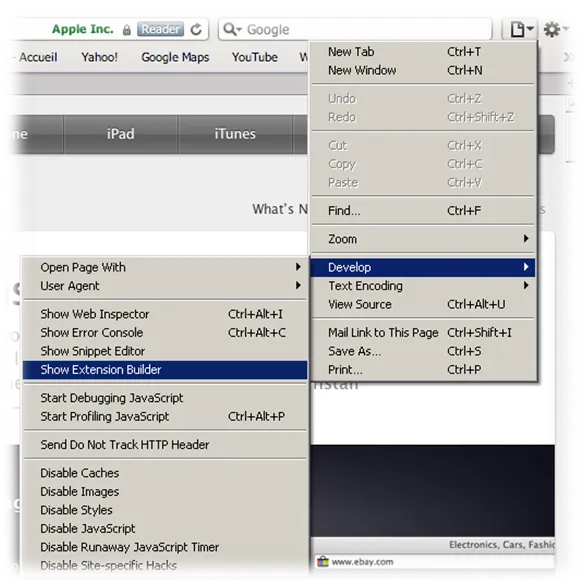Click the reload page icon
This screenshot has width=584, height=580.
click(x=196, y=29)
